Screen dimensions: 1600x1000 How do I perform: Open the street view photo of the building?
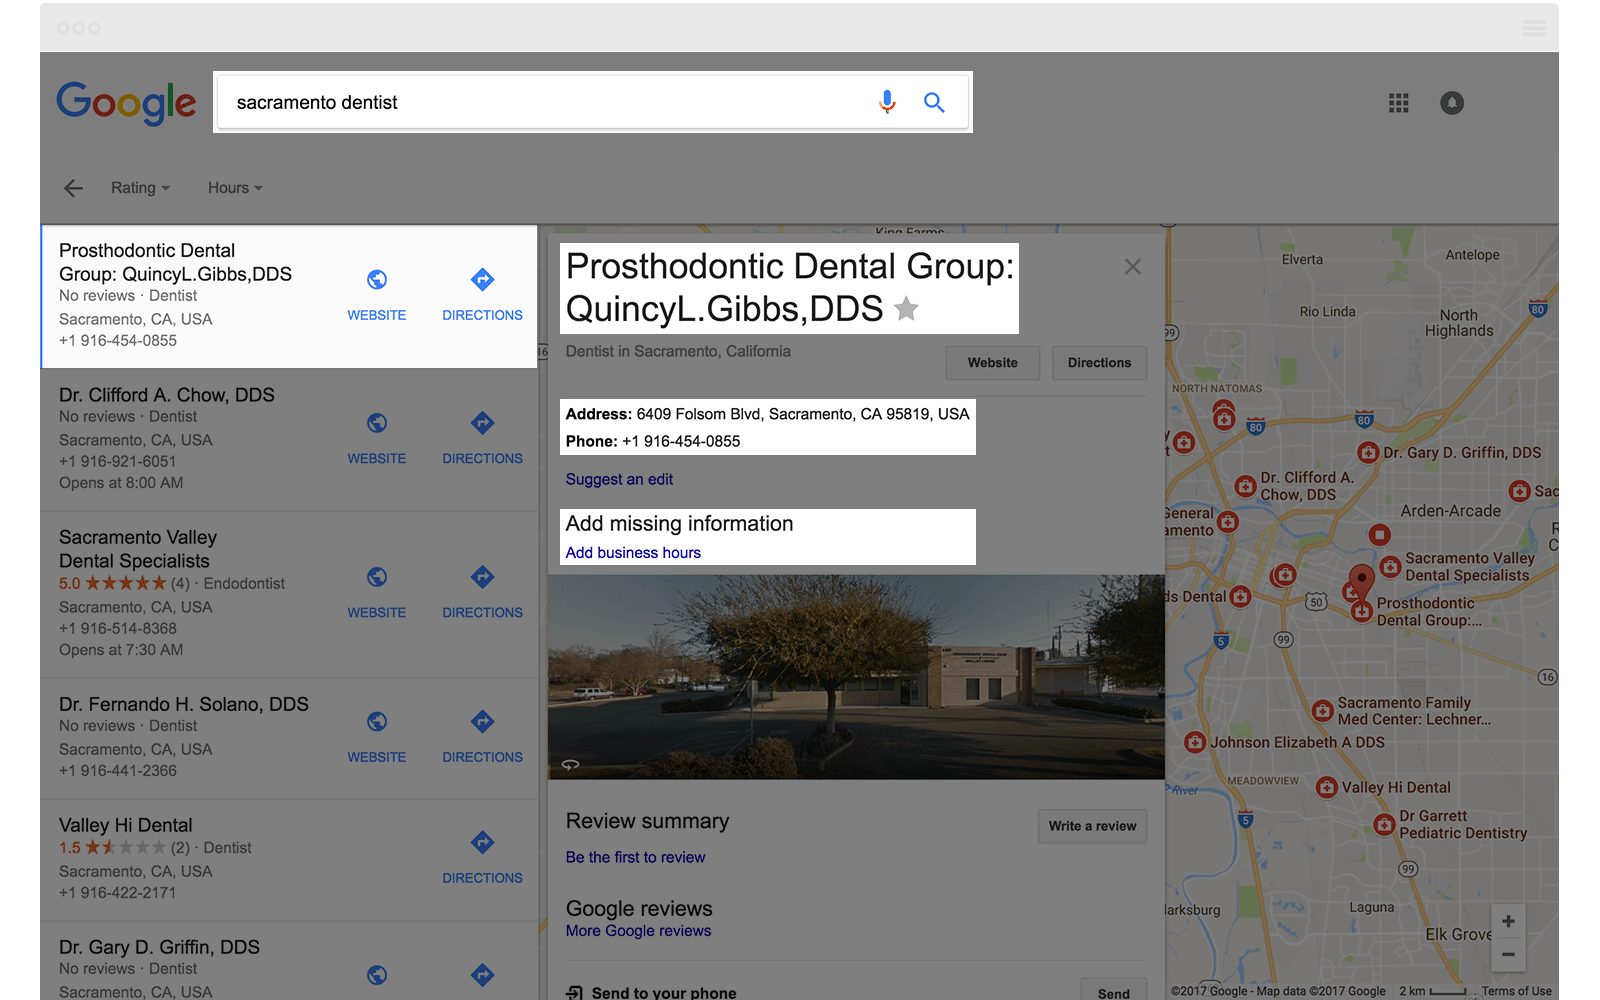tap(856, 677)
